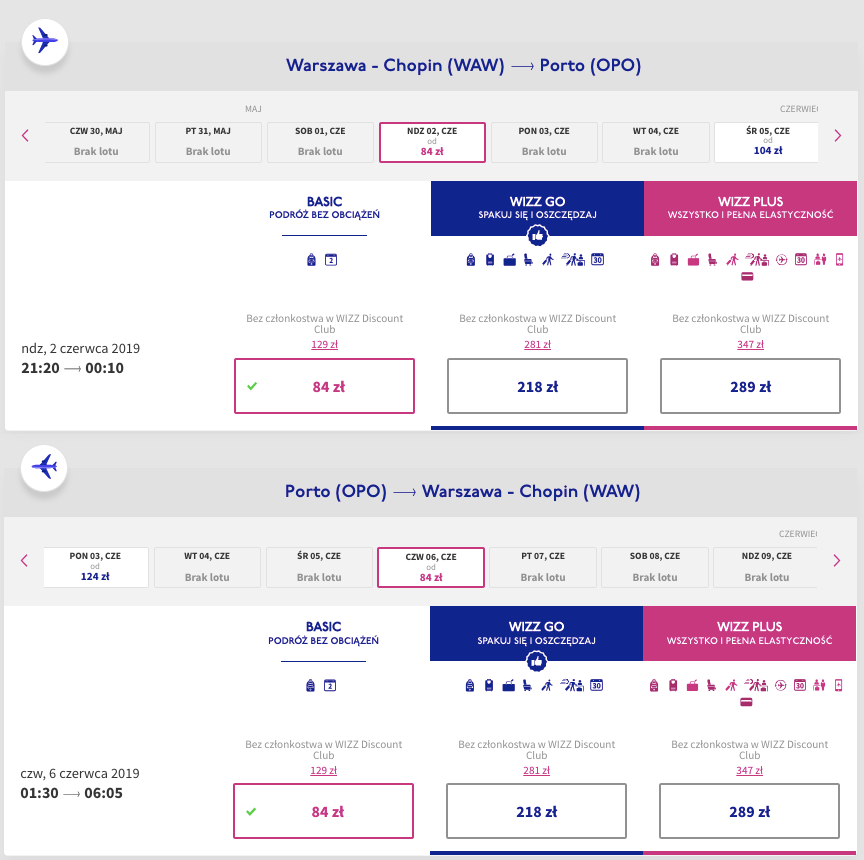
Task: Show earlier dates for Warszawa to Porto
Action: point(26,136)
